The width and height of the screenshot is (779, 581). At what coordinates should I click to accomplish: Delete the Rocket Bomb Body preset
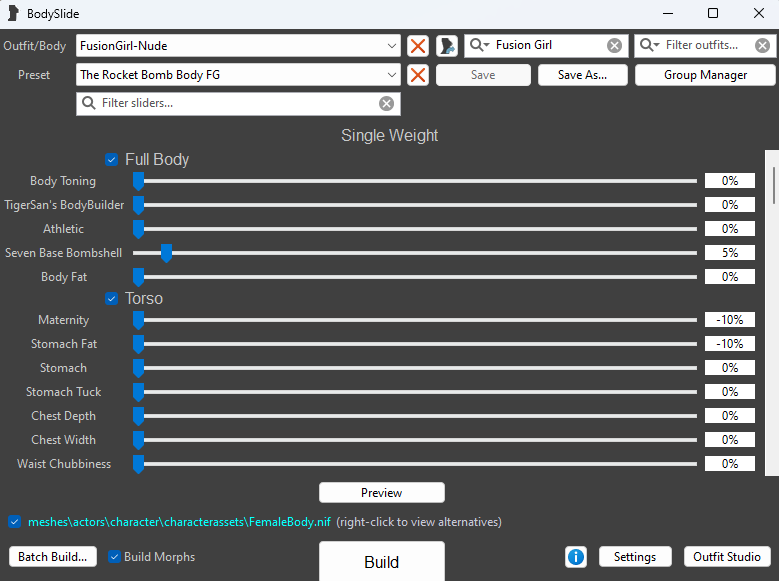point(418,75)
